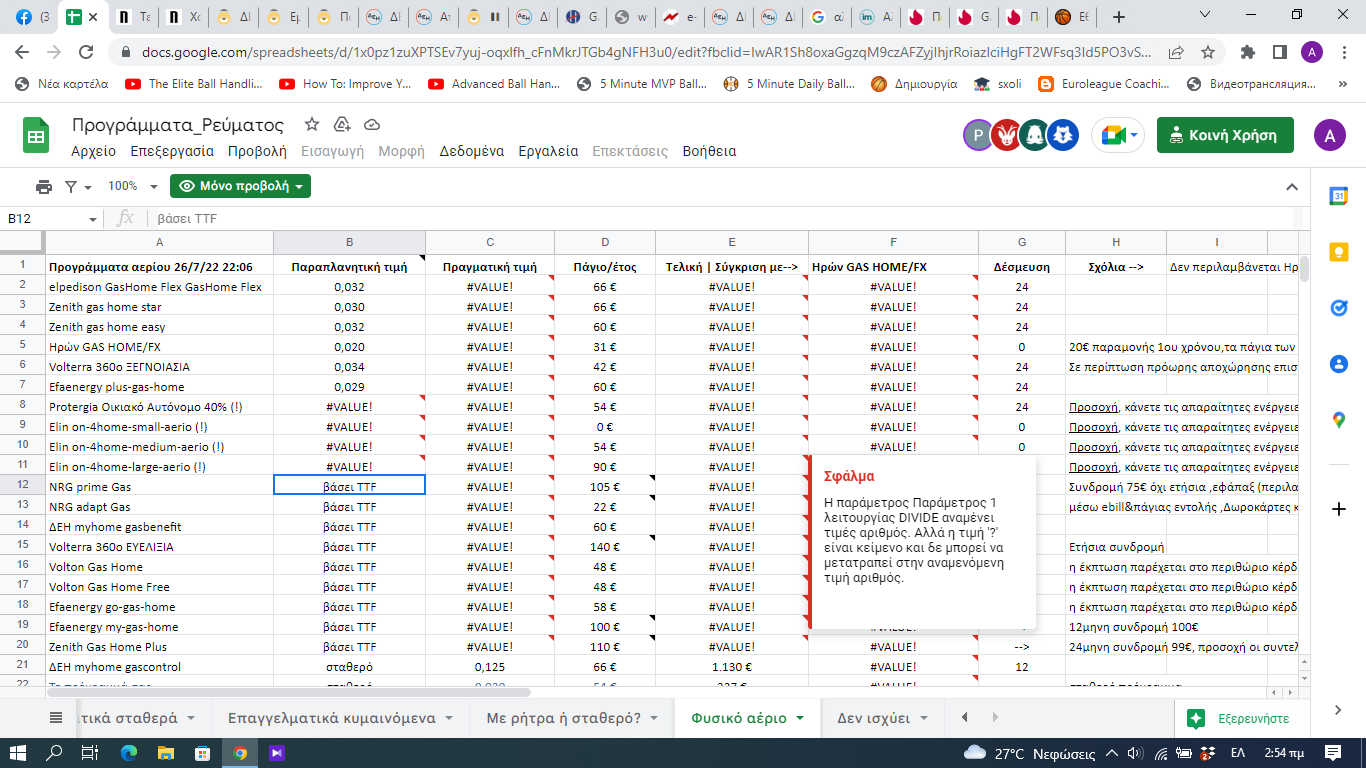Screen dimensions: 1366x768
Task: Switch to the Δεν ισχύει sheet
Action: [x=872, y=718]
